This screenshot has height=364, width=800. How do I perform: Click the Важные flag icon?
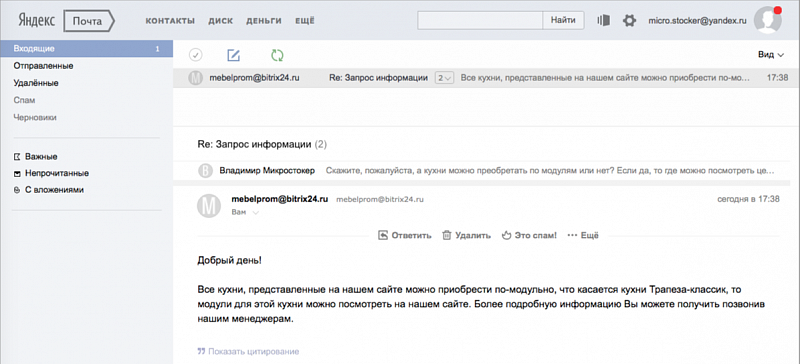tap(17, 157)
